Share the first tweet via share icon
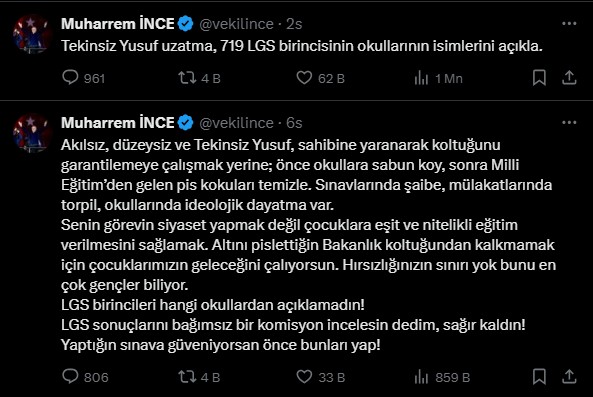The image size is (593, 397). pos(569,78)
